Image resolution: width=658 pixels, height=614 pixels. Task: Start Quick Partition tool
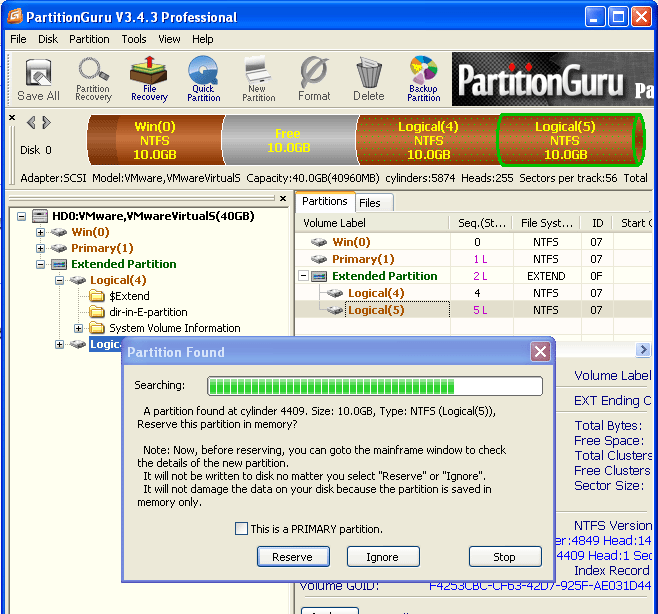pyautogui.click(x=204, y=79)
